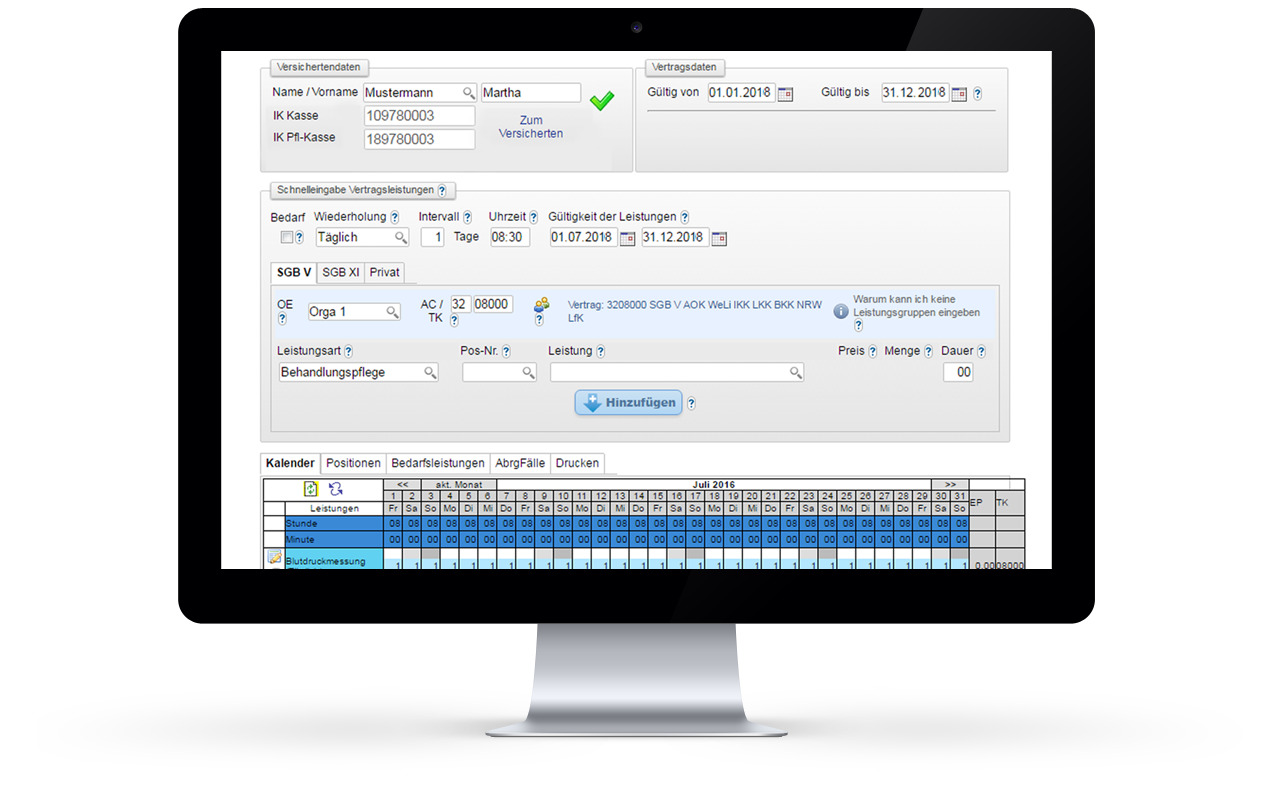Open help icon next to Wiederholung label
This screenshot has height=800, width=1280.
click(x=395, y=217)
